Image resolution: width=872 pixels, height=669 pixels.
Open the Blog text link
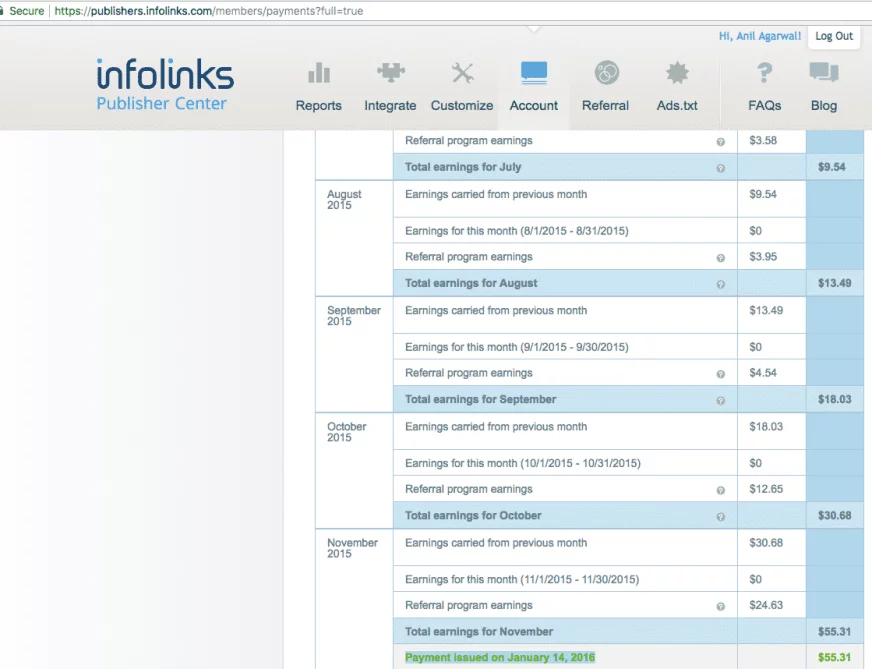pos(824,106)
